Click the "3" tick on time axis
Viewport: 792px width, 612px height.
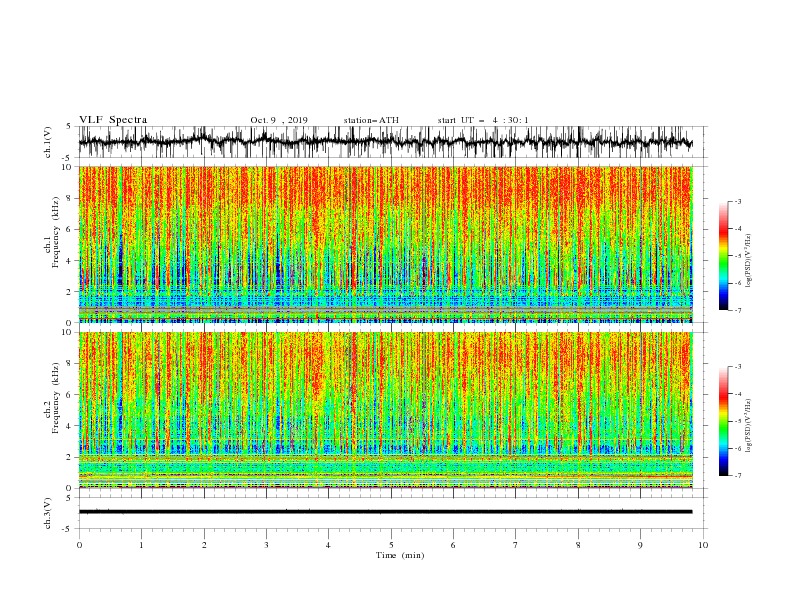point(266,545)
